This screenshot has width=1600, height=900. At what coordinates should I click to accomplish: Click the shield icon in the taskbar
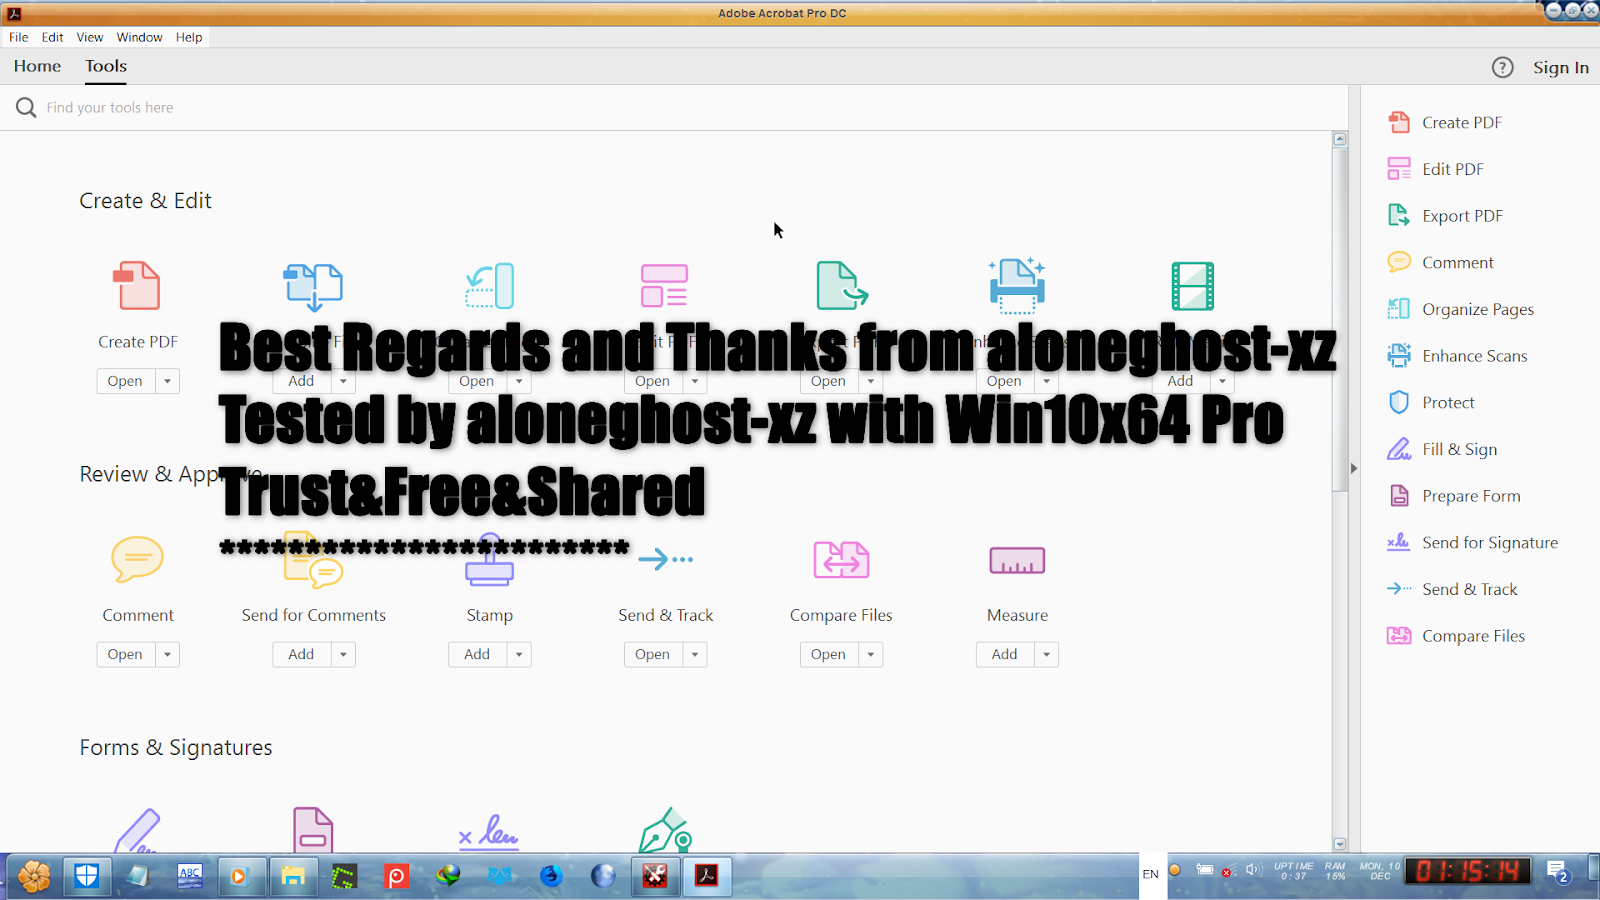86,876
